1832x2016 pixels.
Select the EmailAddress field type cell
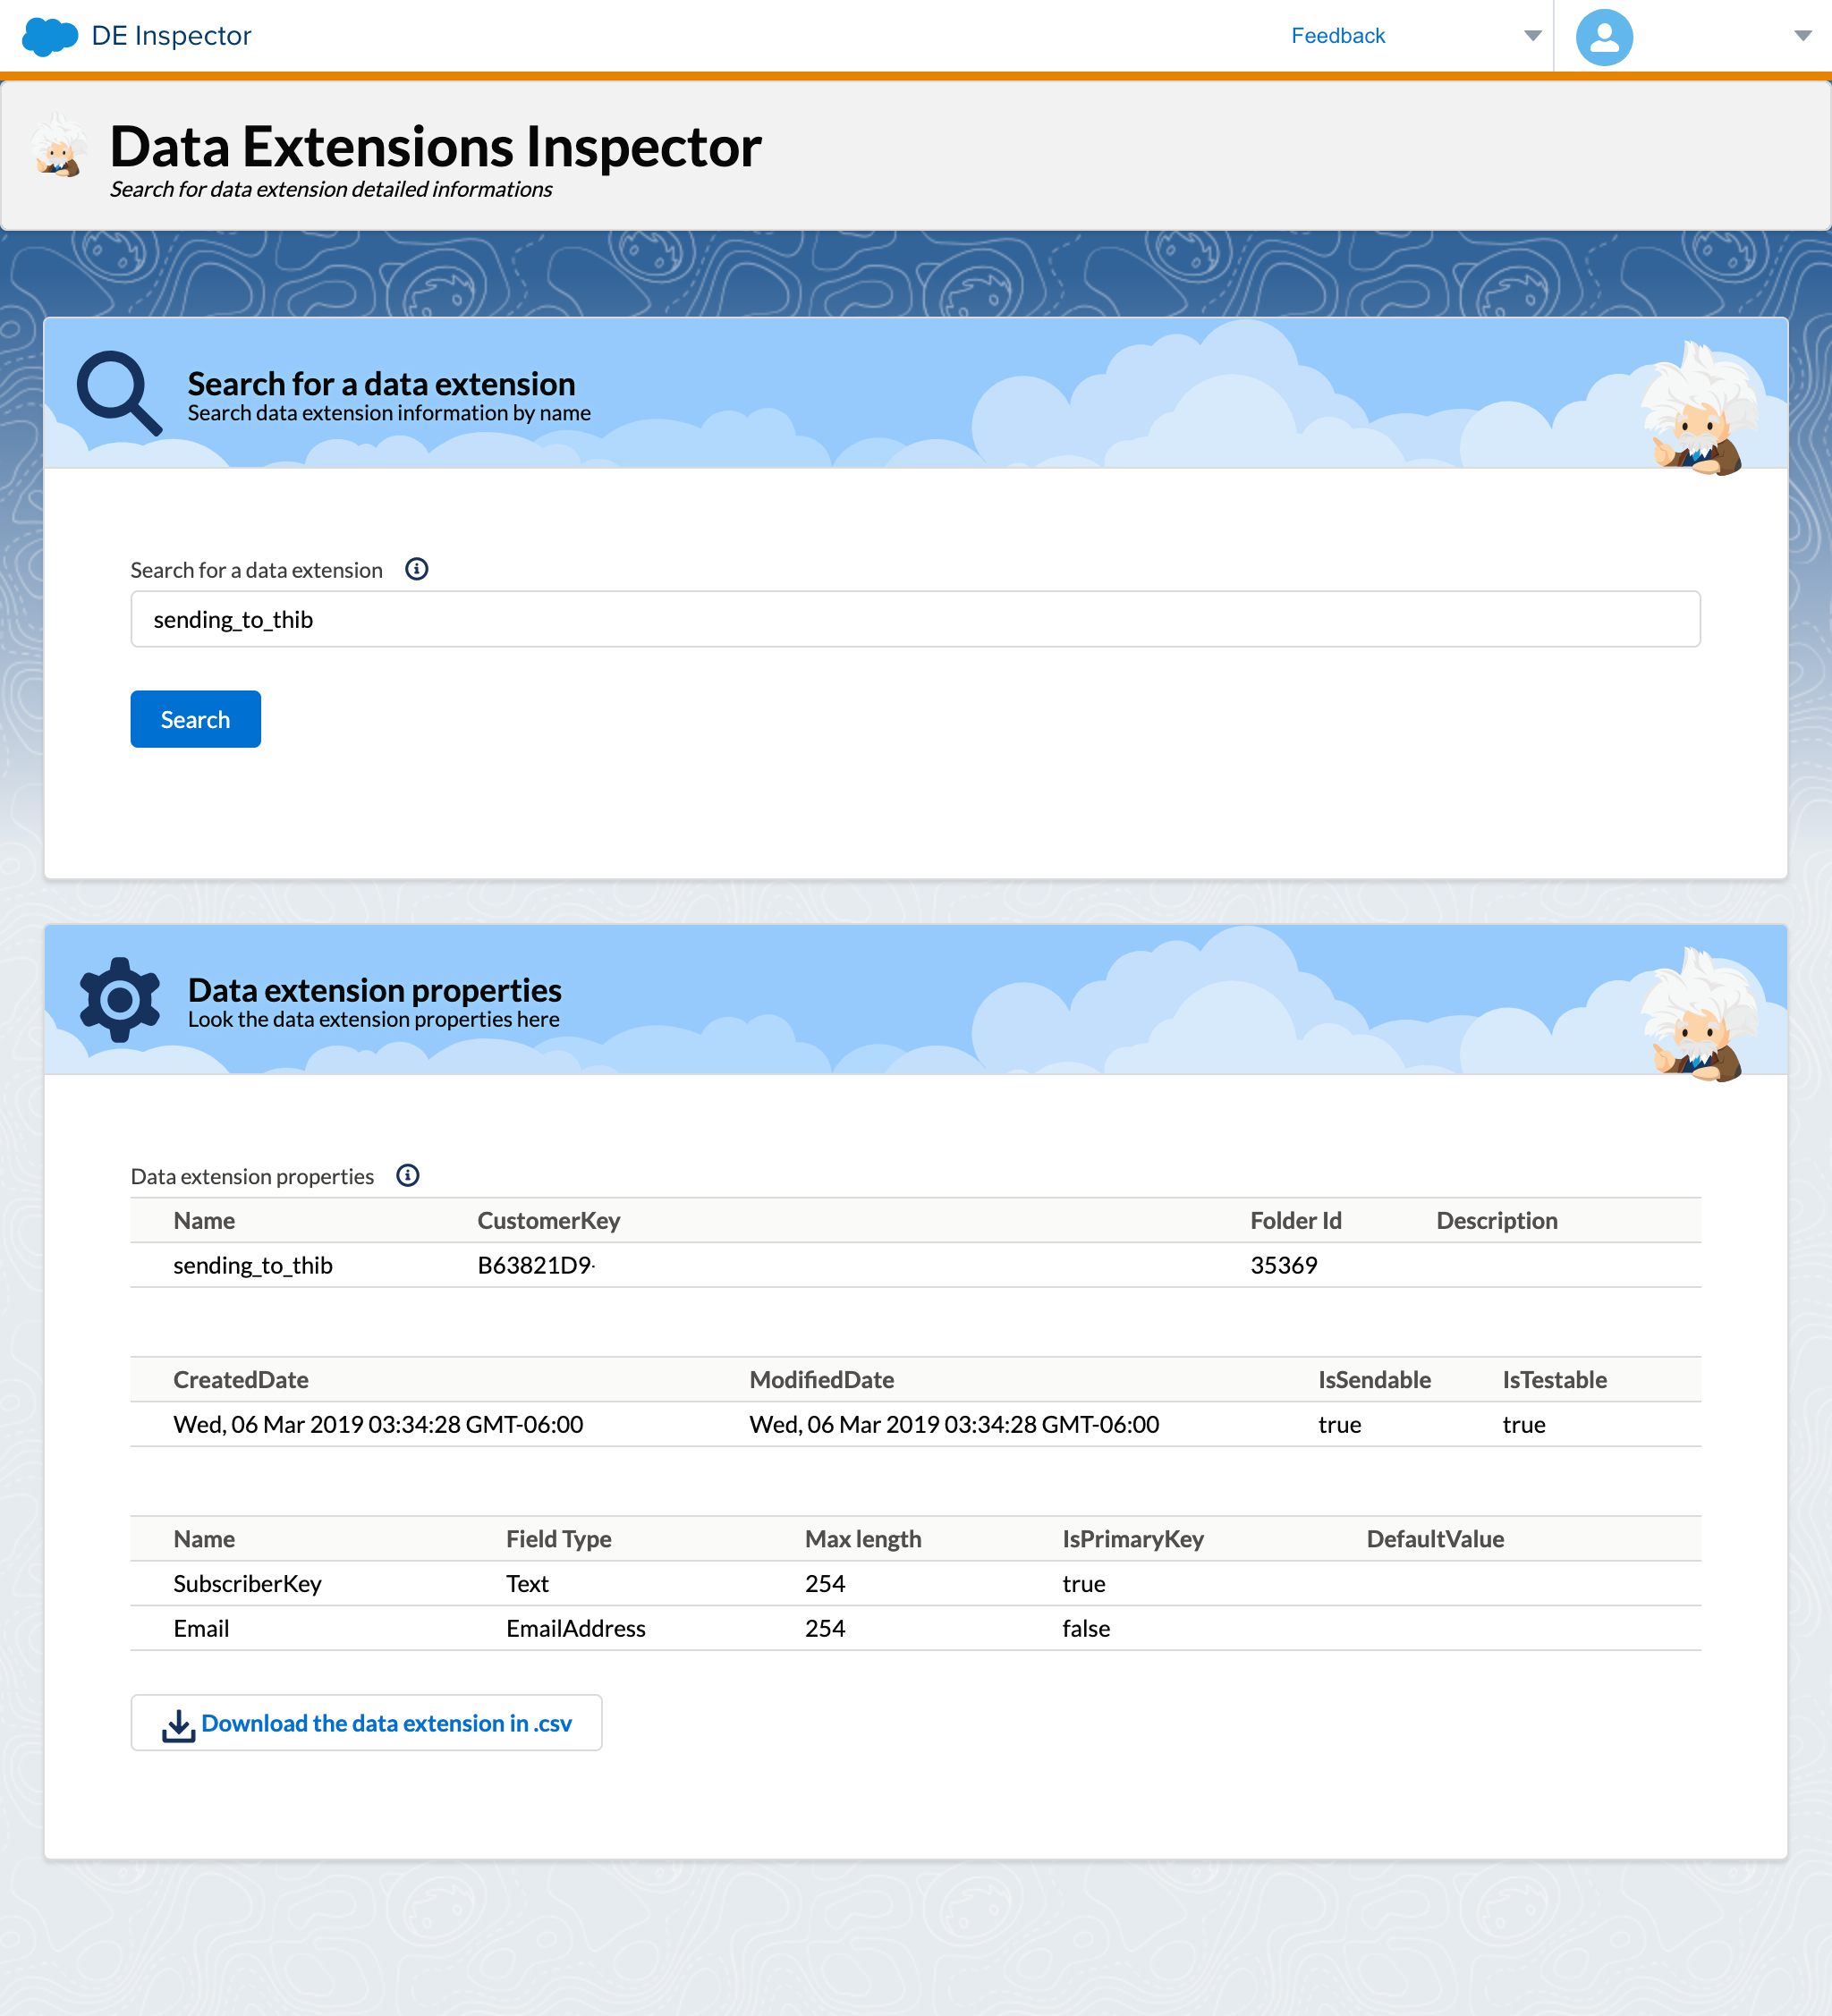click(x=576, y=1628)
